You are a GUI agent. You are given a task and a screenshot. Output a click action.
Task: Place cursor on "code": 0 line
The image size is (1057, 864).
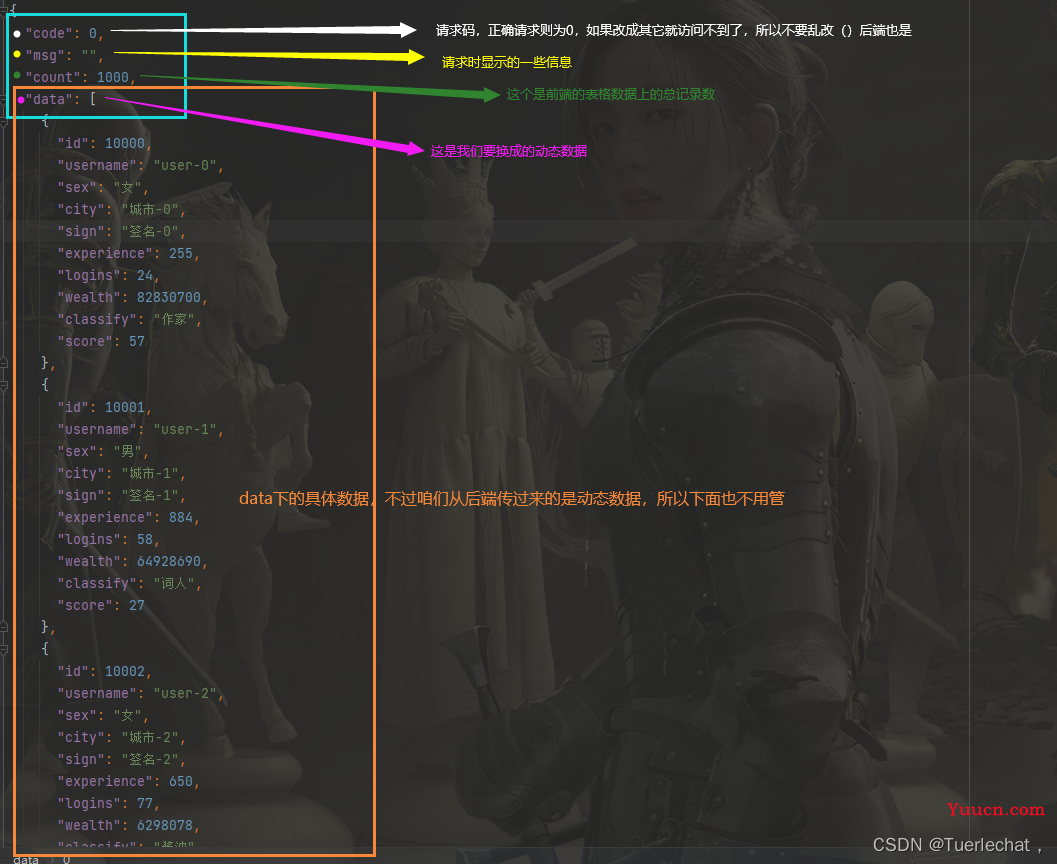pos(64,33)
